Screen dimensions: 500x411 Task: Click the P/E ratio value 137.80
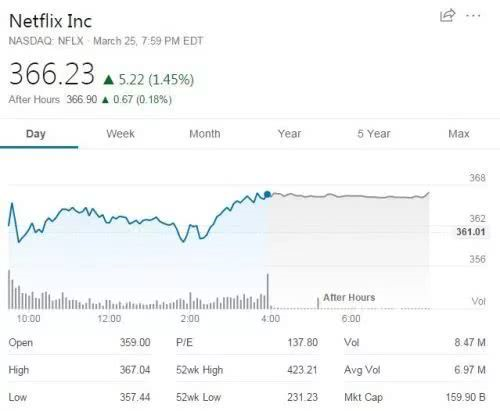(303, 342)
